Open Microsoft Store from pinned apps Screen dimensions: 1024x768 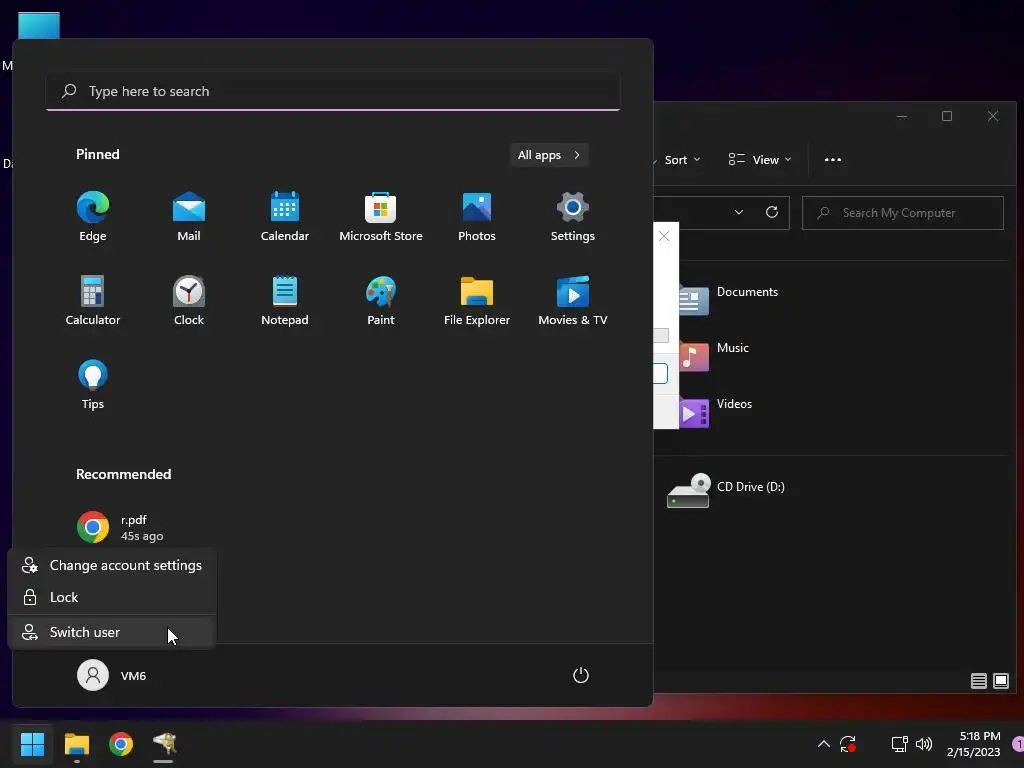click(x=381, y=217)
